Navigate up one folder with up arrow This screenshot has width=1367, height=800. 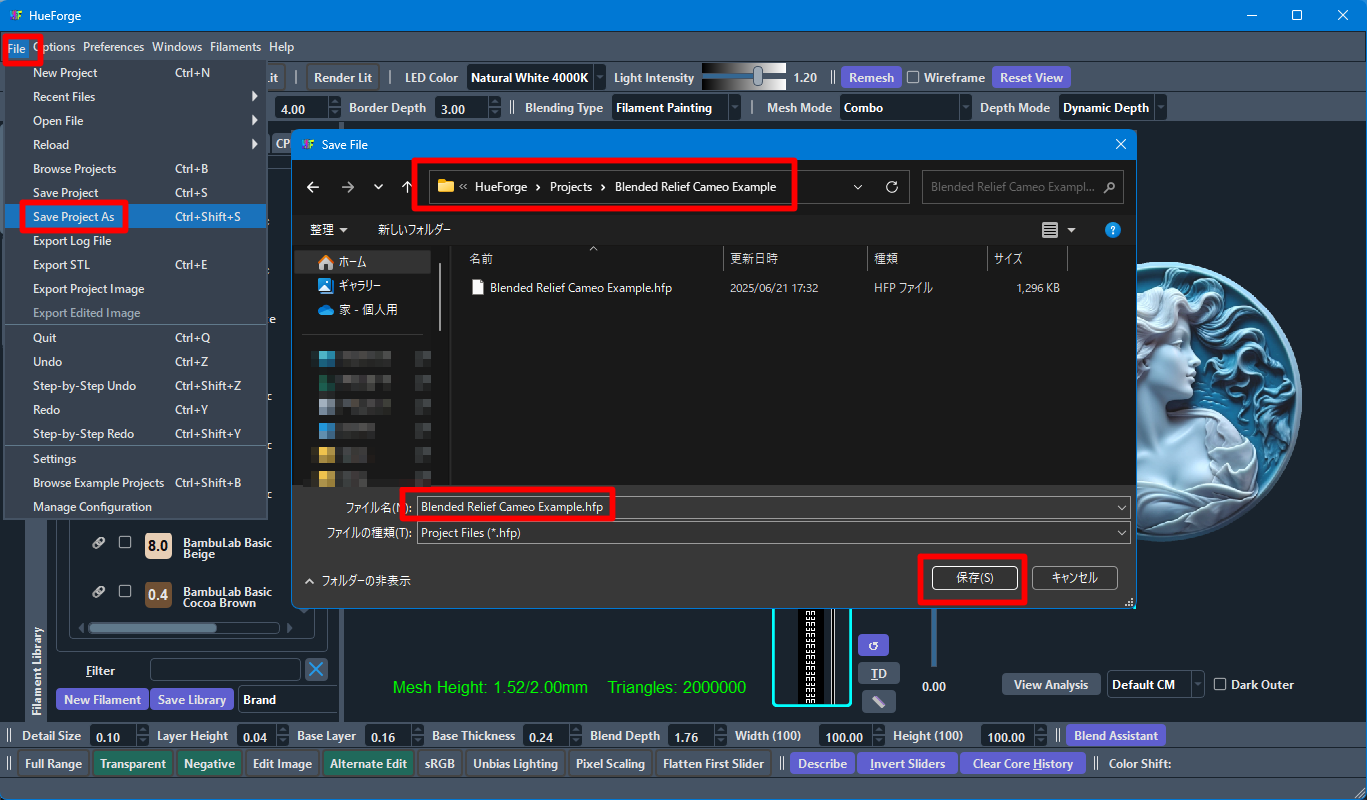(x=407, y=187)
